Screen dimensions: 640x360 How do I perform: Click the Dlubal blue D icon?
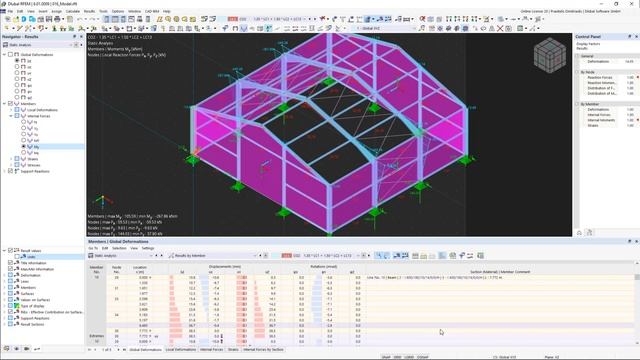coord(24,19)
